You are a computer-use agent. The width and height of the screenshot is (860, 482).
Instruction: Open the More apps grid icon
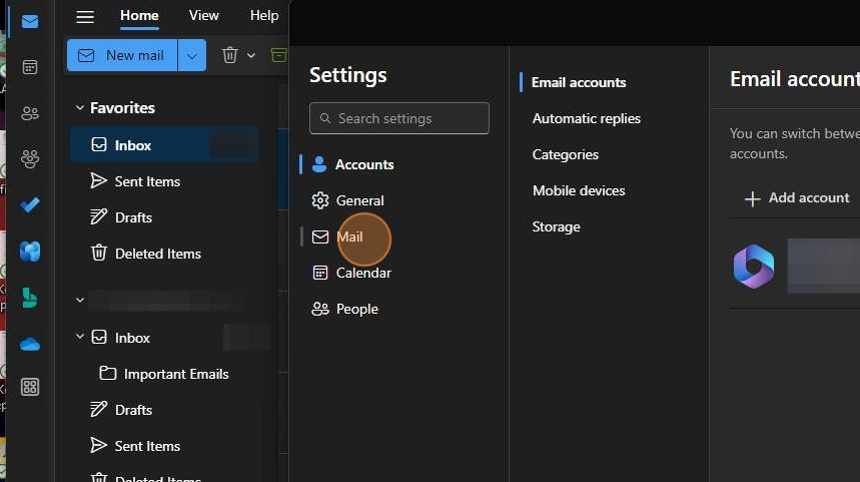pyautogui.click(x=30, y=387)
